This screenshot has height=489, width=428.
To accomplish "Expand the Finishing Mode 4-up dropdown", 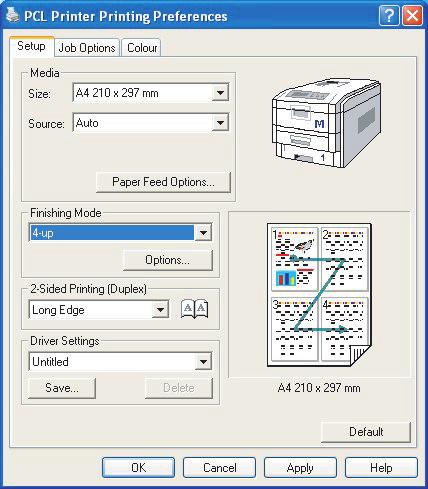I will tap(203, 232).
